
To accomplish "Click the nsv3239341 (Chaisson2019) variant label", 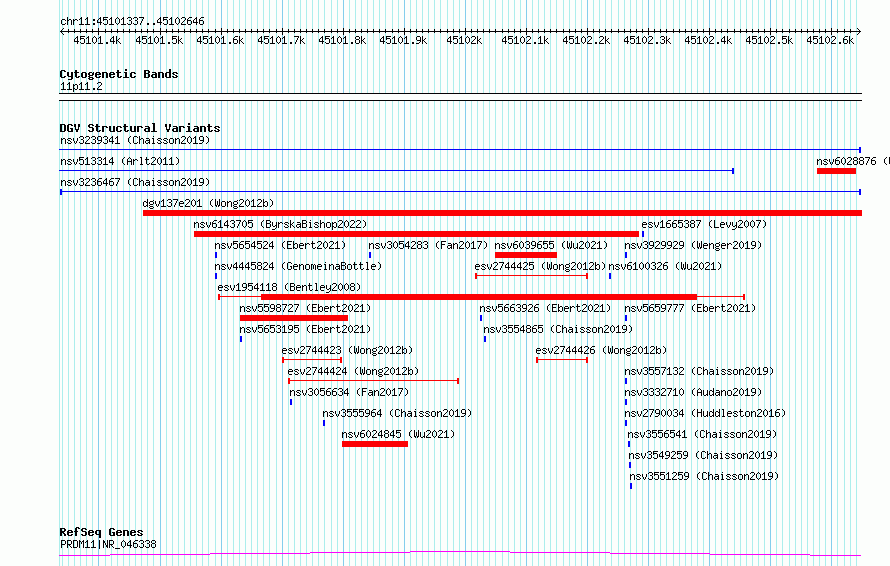I will [x=135, y=140].
